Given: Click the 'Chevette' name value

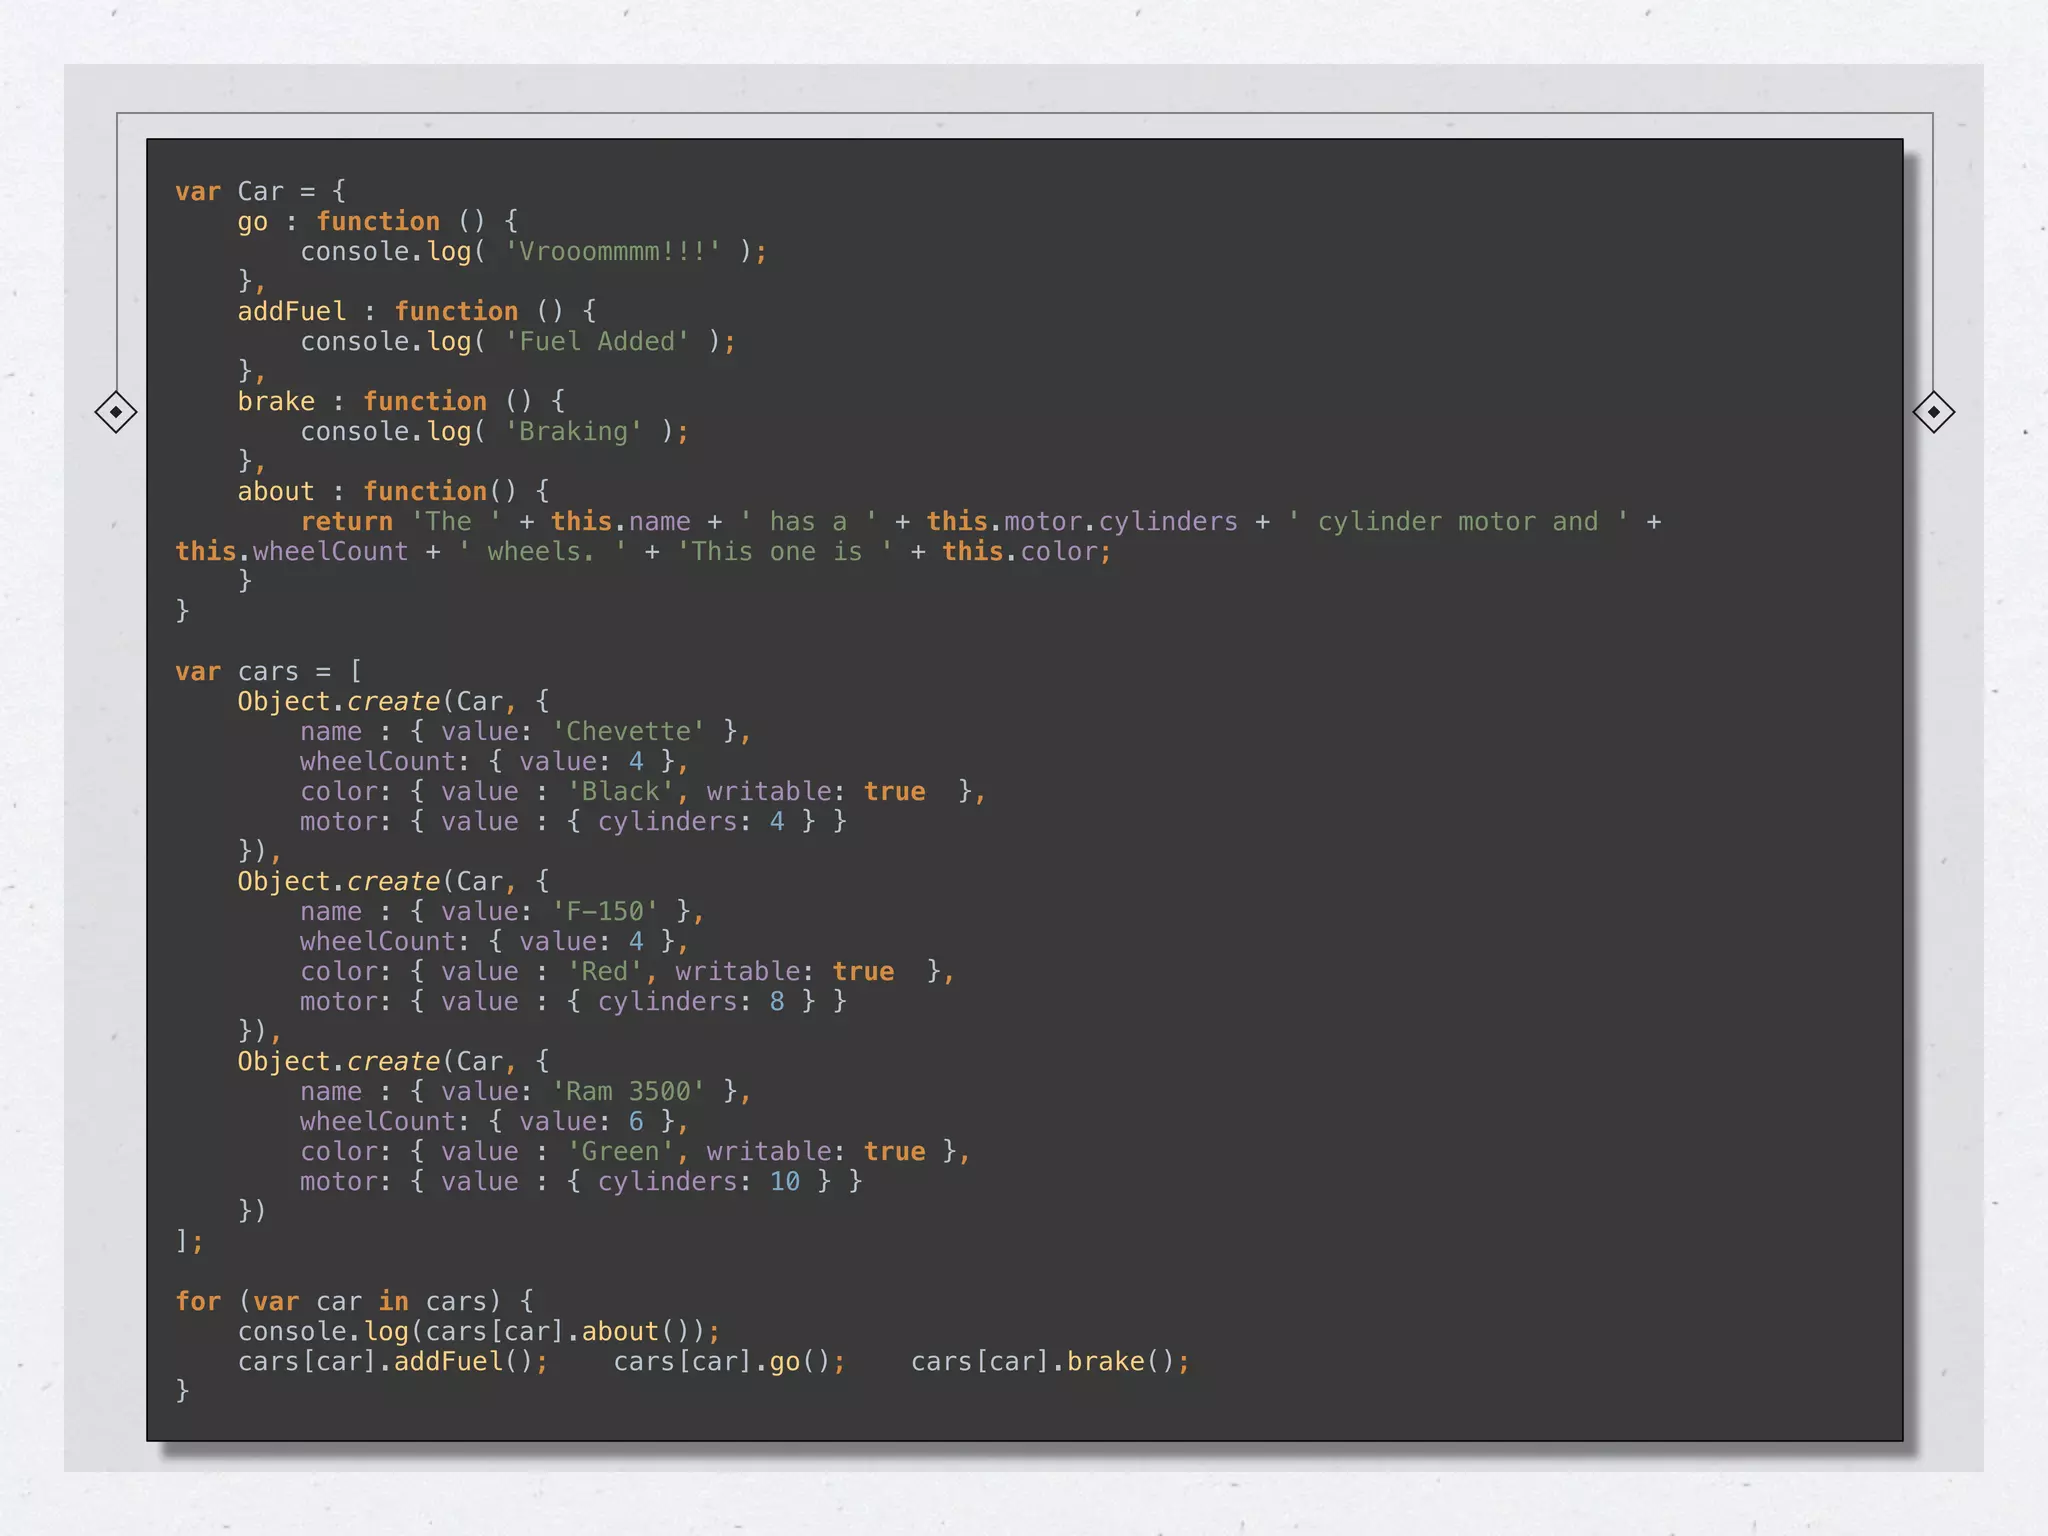Looking at the screenshot, I should click(x=628, y=731).
